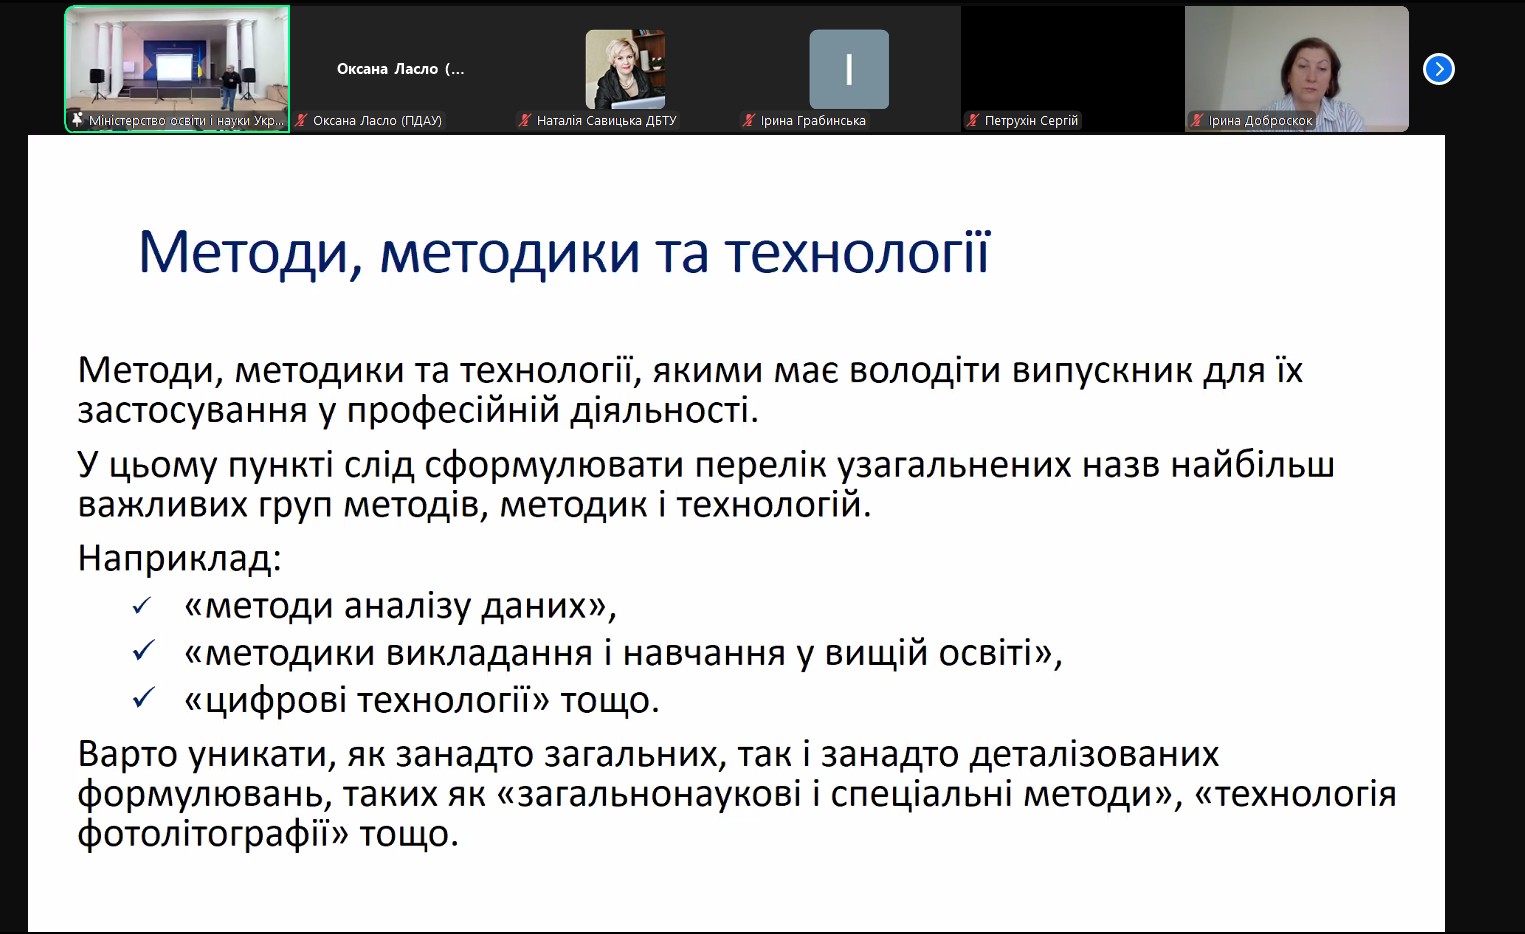Click bullet «цифрові технології» тощо
Image resolution: width=1525 pixels, height=934 pixels.
point(421,700)
